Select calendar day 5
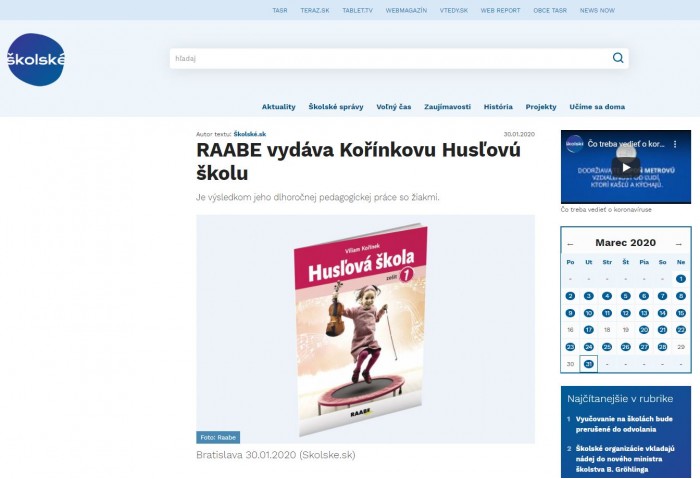The height and width of the screenshot is (479, 700). [625, 296]
